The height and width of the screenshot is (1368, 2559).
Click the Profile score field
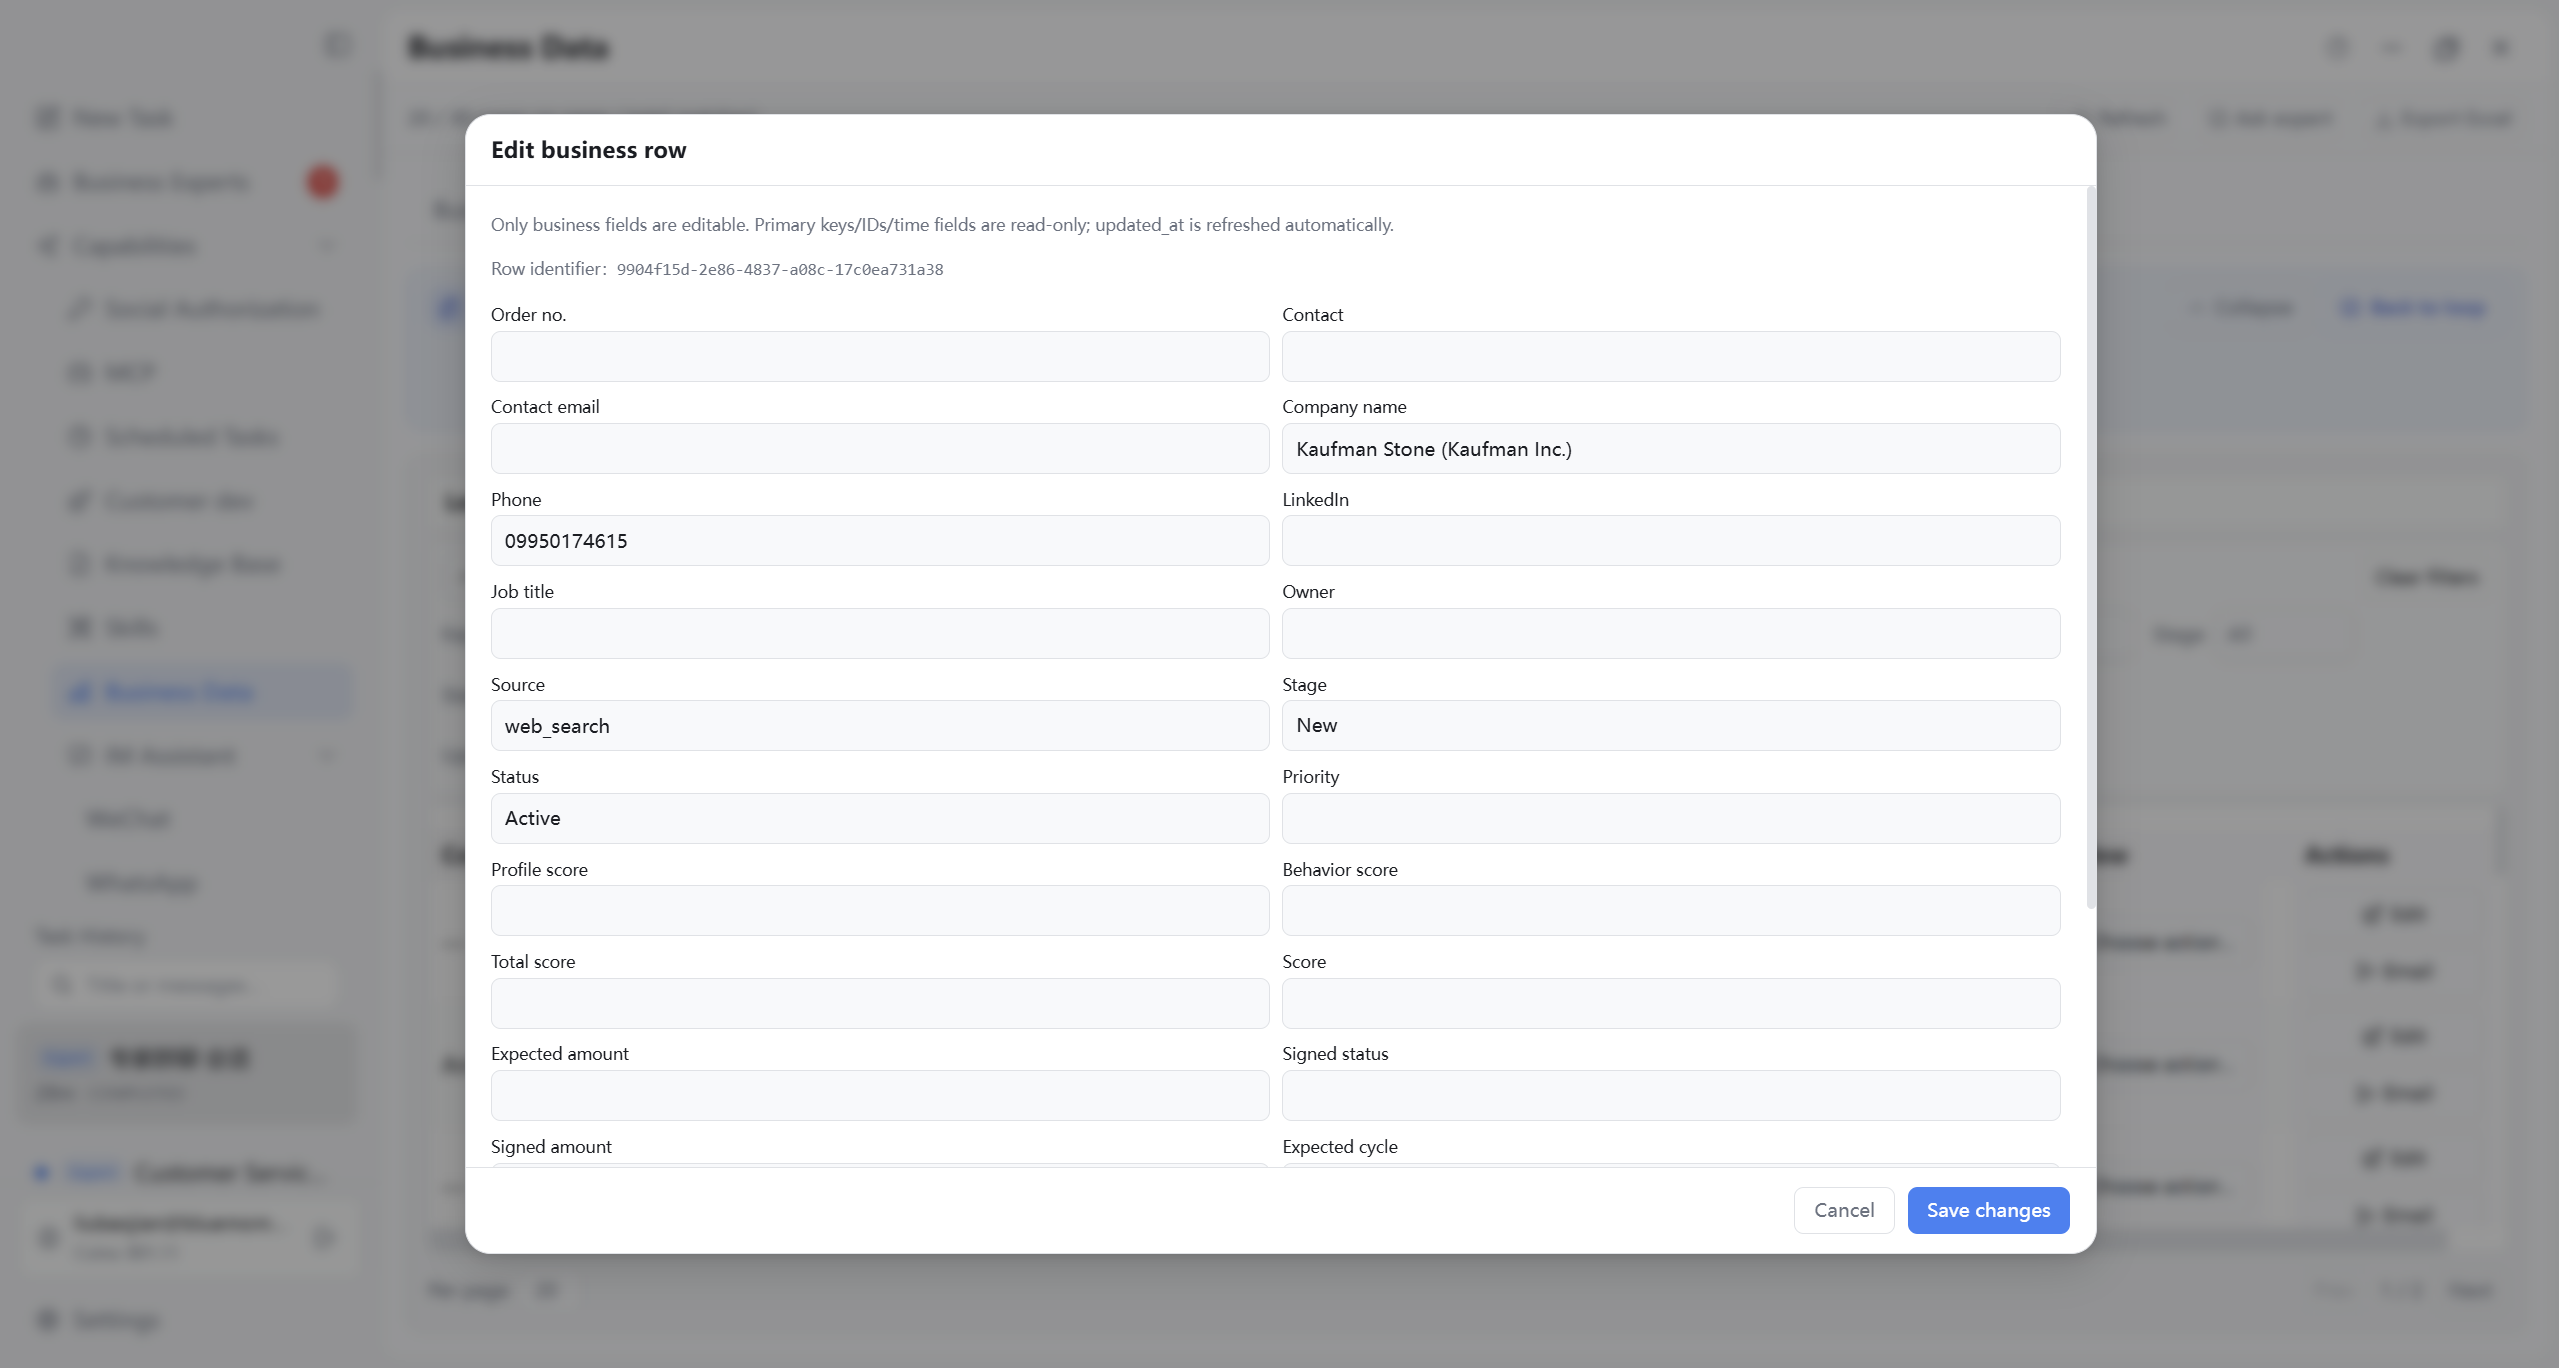click(880, 911)
